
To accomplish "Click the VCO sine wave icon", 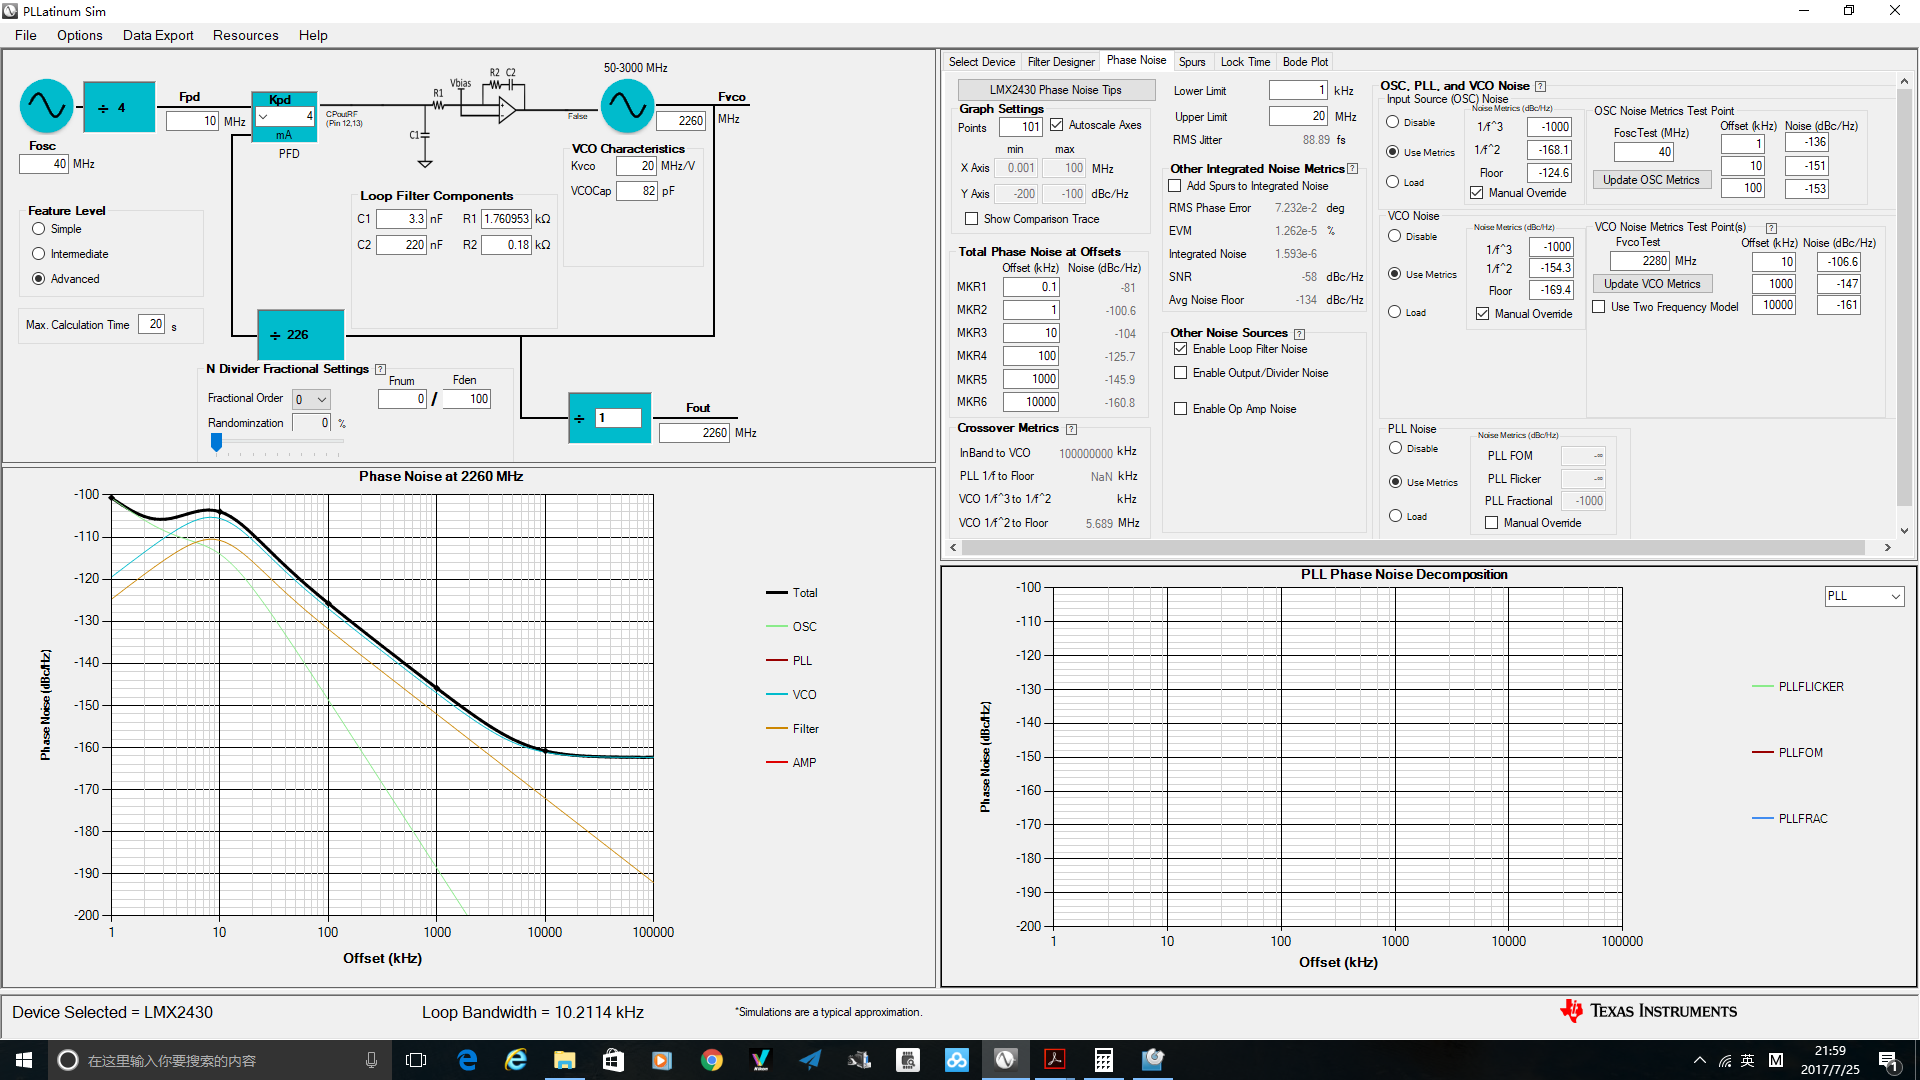I will click(627, 105).
